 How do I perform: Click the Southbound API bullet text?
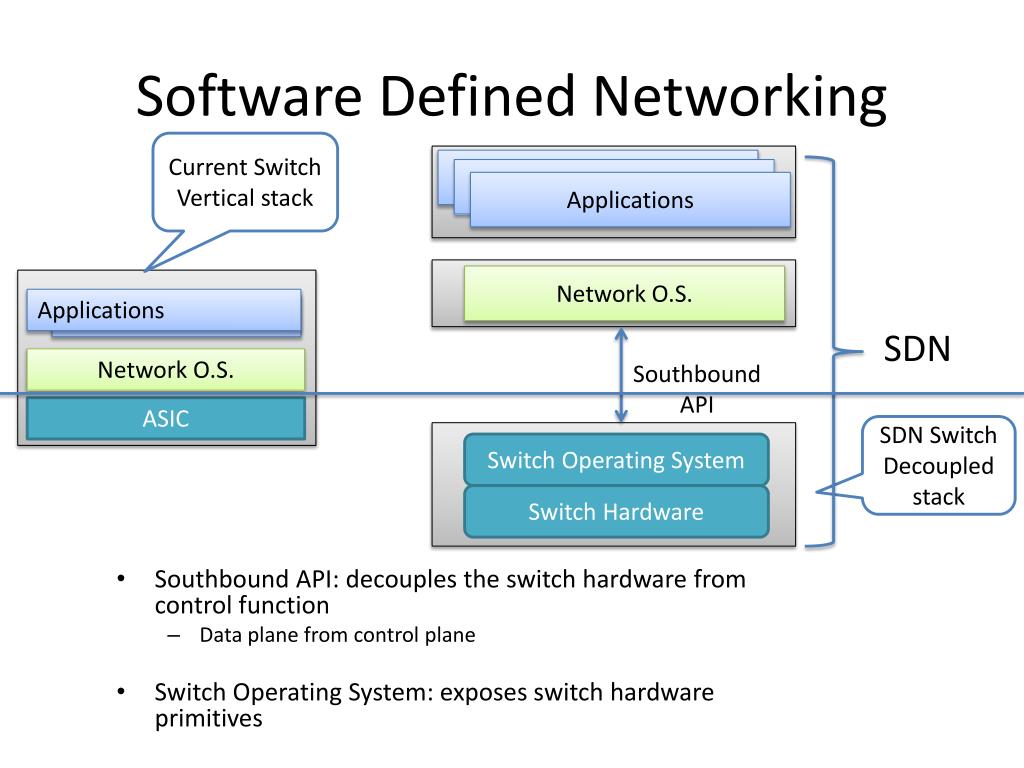pyautogui.click(x=450, y=592)
